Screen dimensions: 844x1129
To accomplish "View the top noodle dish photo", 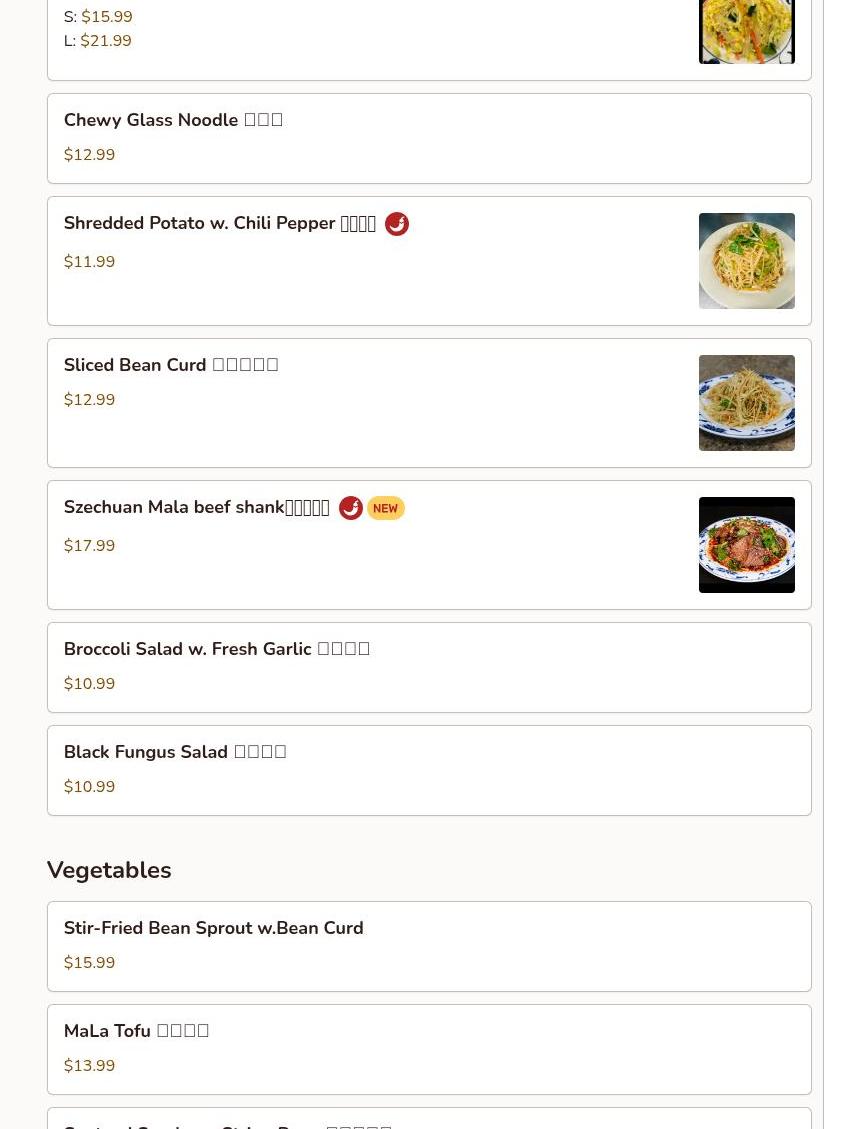I will [747, 32].
